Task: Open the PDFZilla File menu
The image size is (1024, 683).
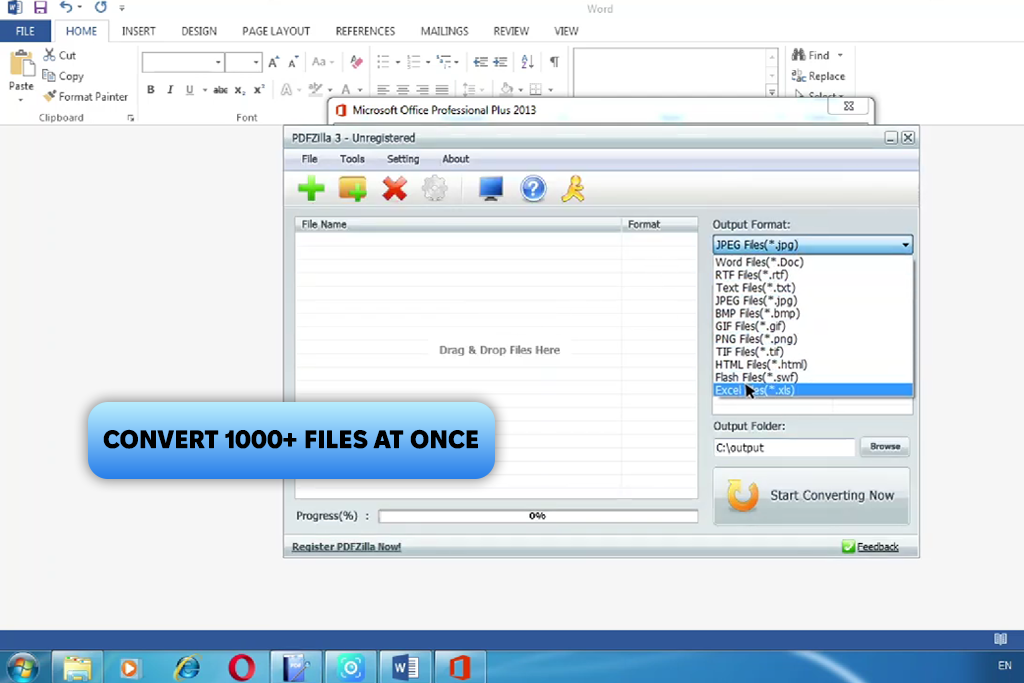Action: 310,159
